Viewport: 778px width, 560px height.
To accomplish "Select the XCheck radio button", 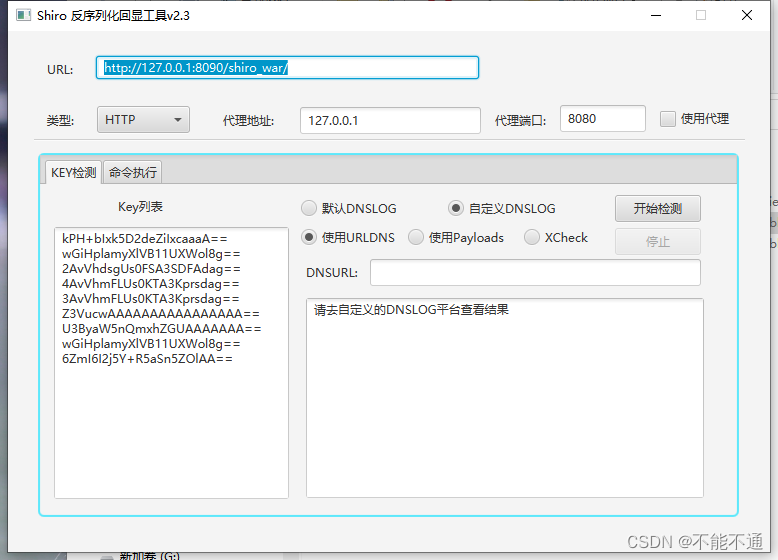I will (532, 238).
